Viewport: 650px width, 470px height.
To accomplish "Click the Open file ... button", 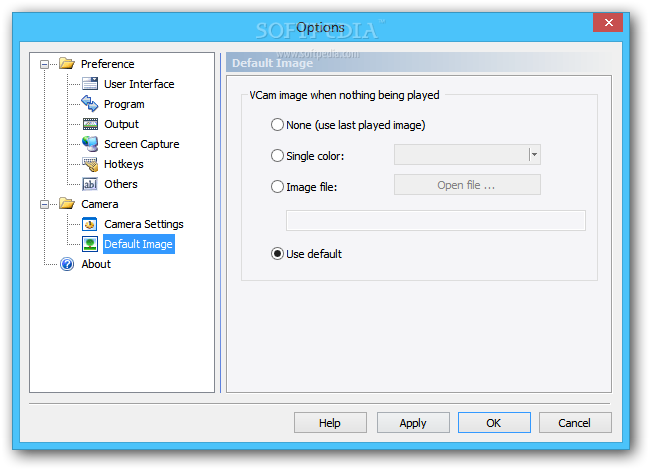I will click(467, 185).
